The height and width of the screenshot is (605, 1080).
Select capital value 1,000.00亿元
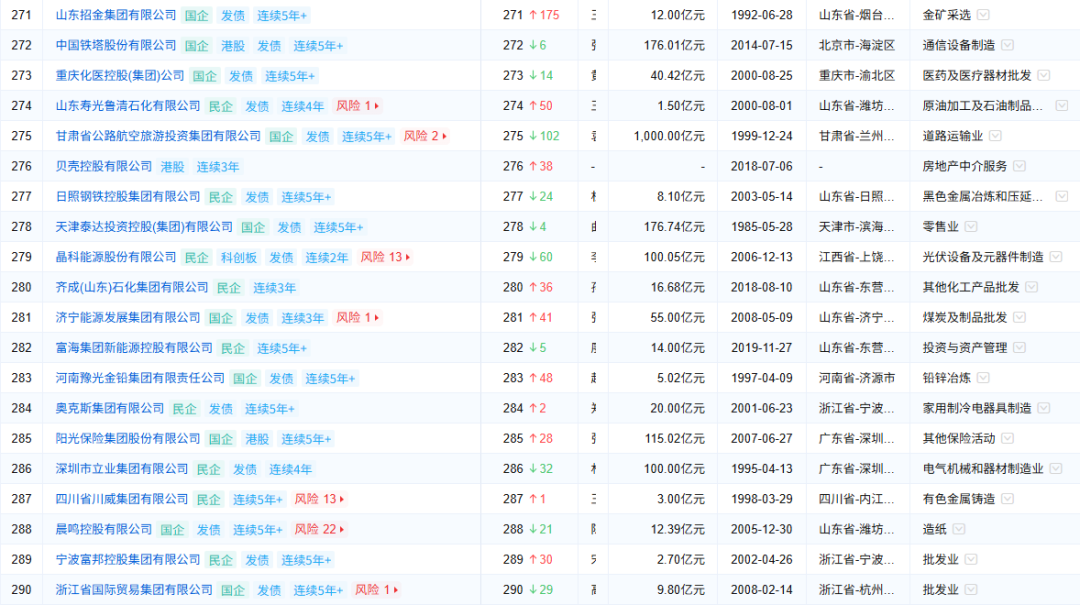(x=669, y=136)
